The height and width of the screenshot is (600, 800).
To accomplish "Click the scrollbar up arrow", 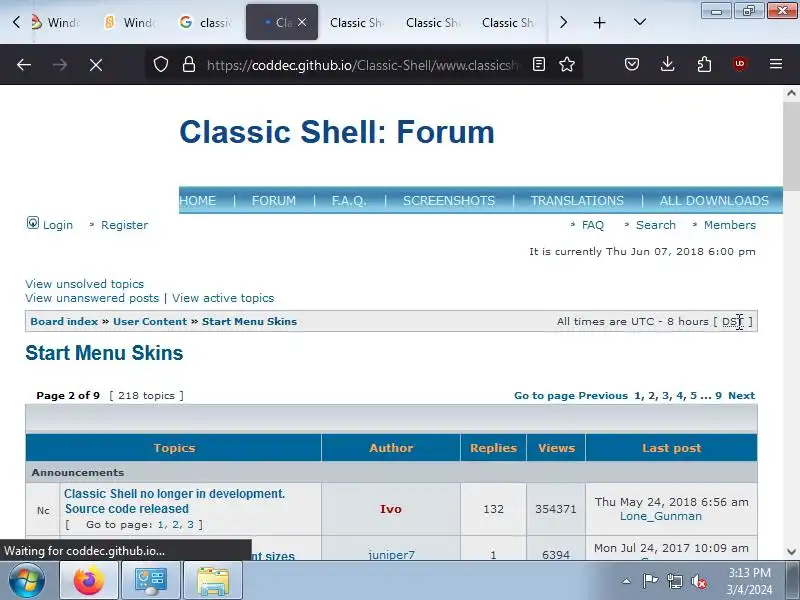I will point(791,93).
